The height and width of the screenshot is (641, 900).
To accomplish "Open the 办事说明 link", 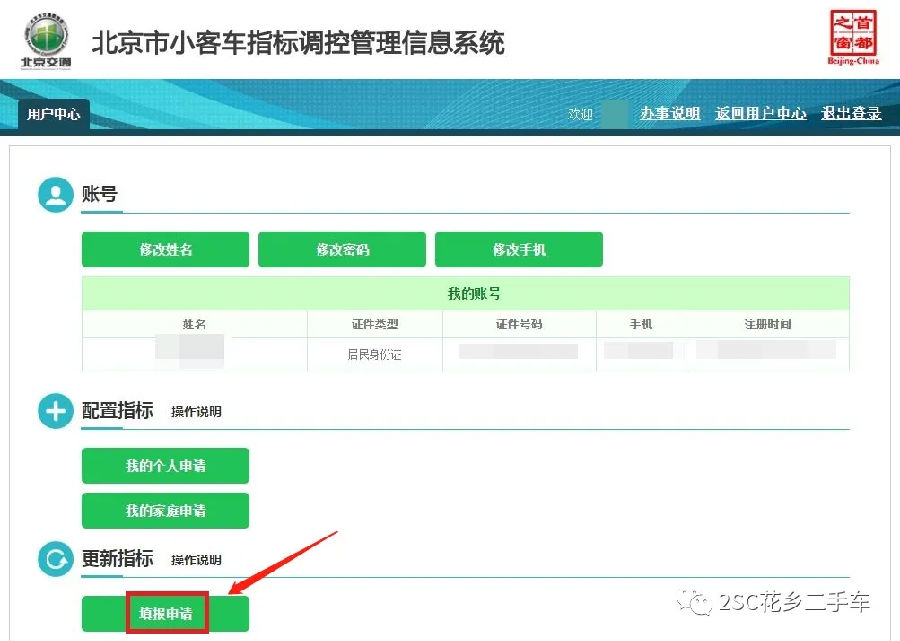I will click(x=670, y=113).
